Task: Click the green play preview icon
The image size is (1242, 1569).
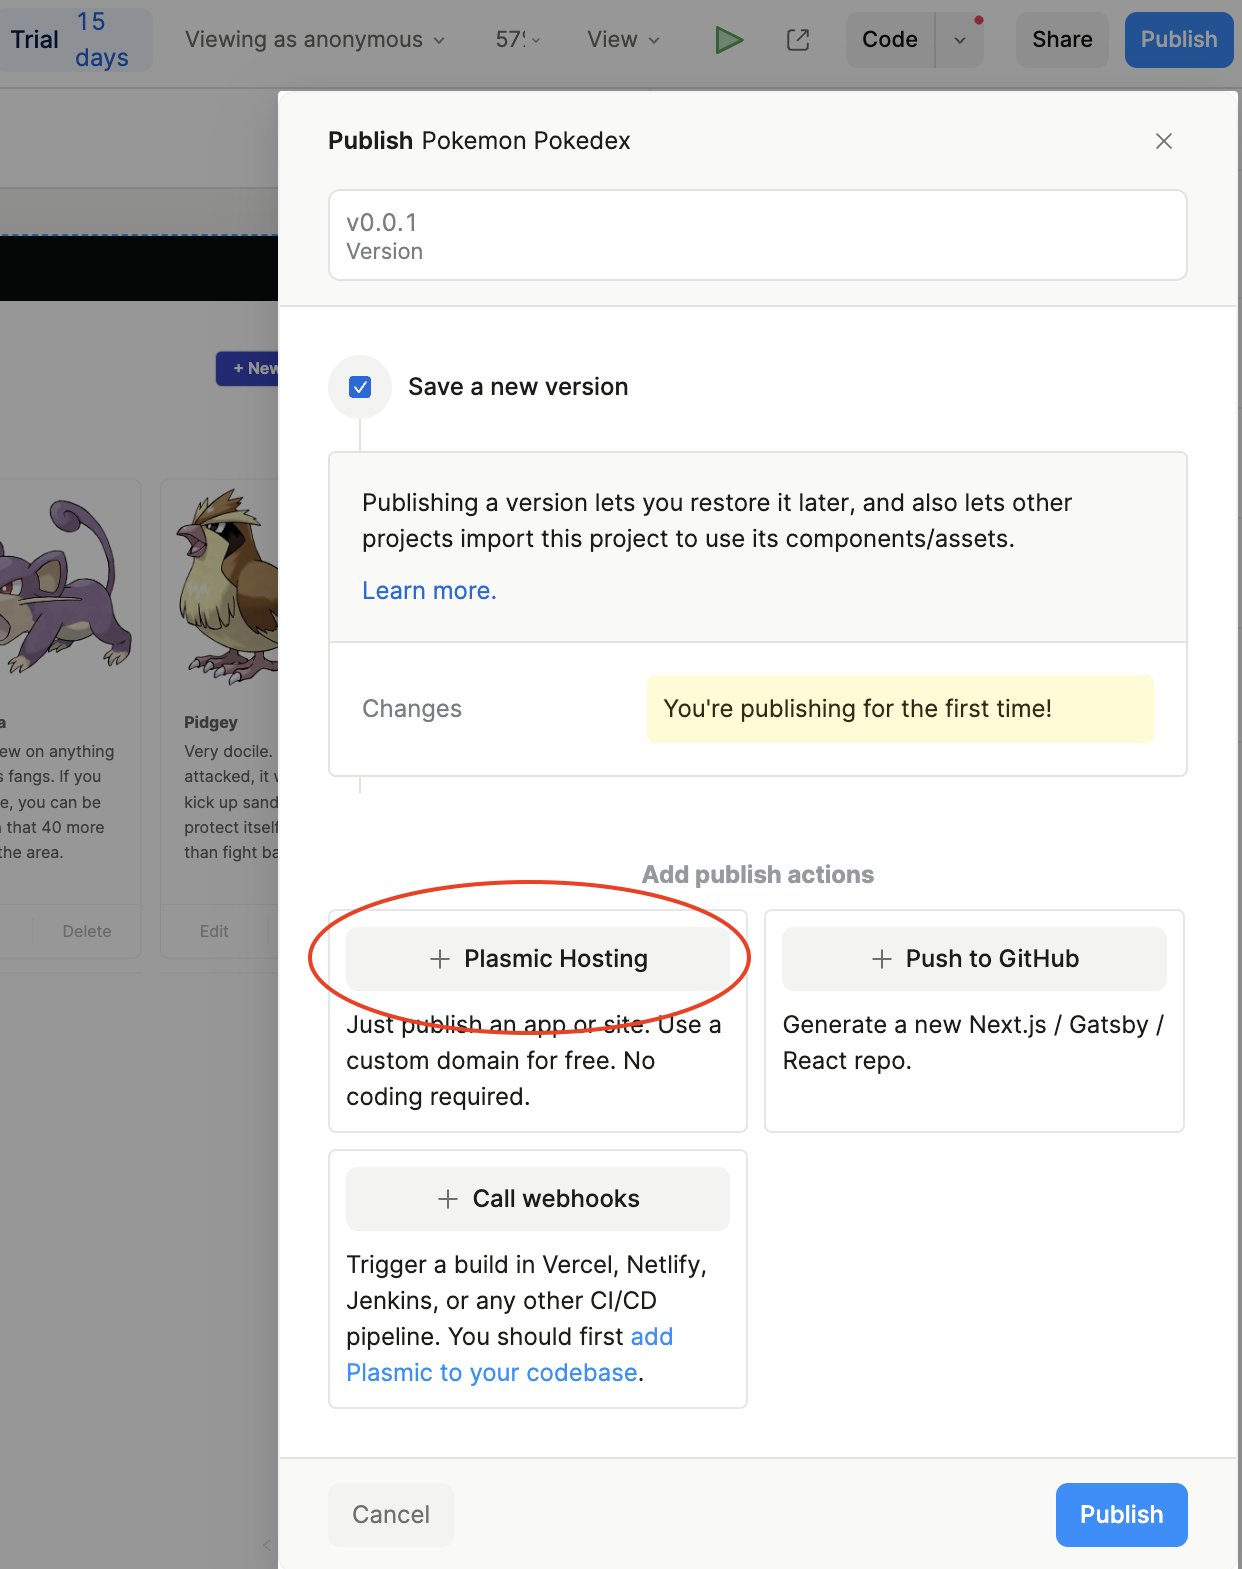Action: (729, 40)
